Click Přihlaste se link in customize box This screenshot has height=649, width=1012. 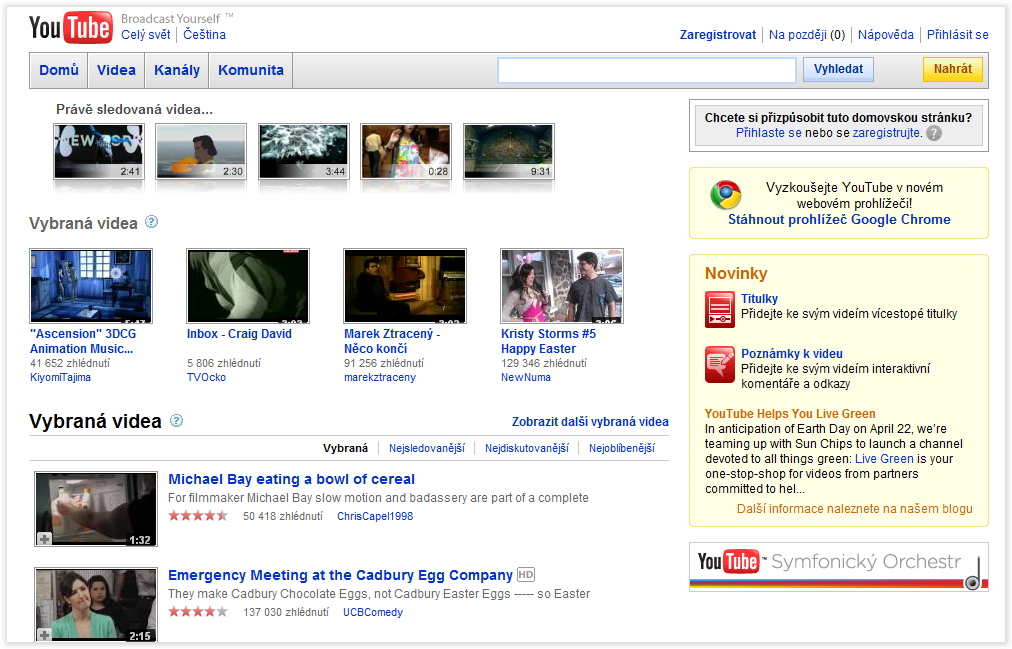769,133
